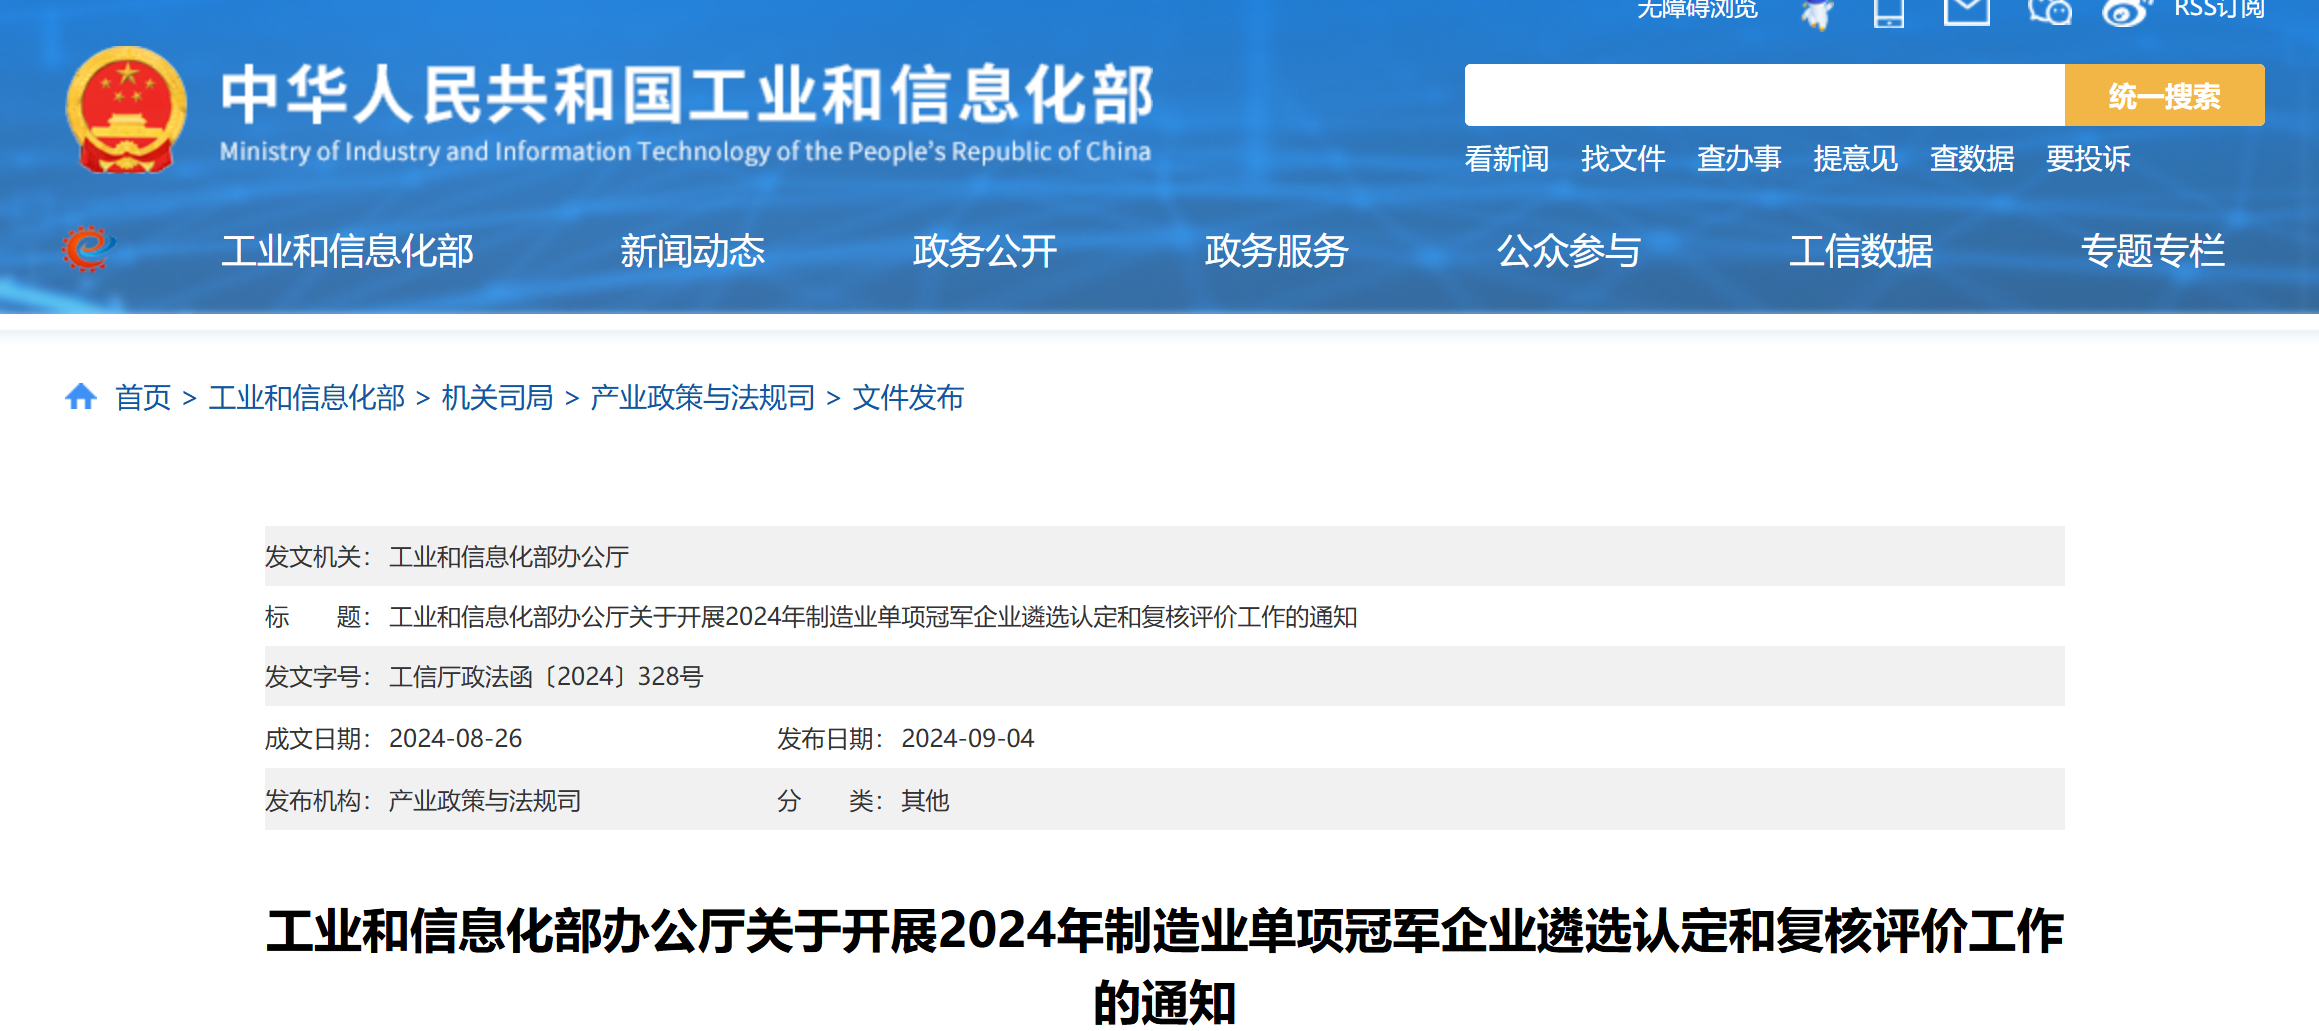This screenshot has width=2319, height=1031.
Task: Go to 专题专栏 navigation item
Action: (2152, 251)
